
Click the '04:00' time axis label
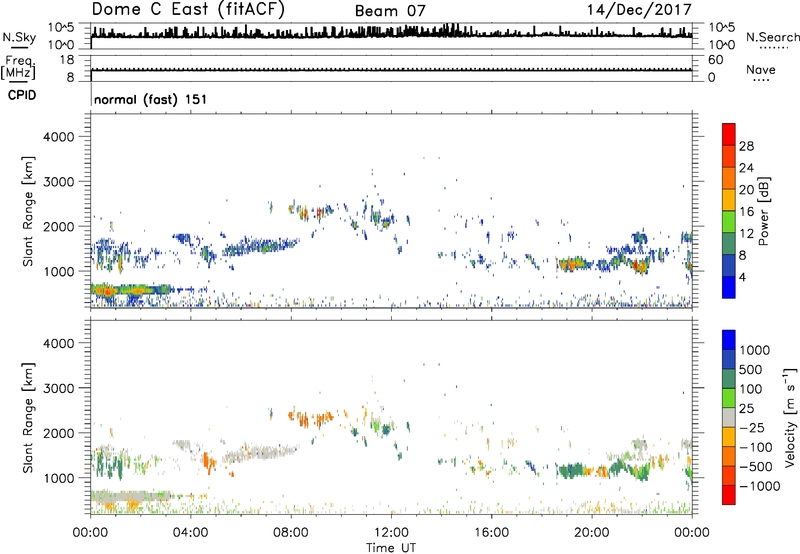coord(191,533)
